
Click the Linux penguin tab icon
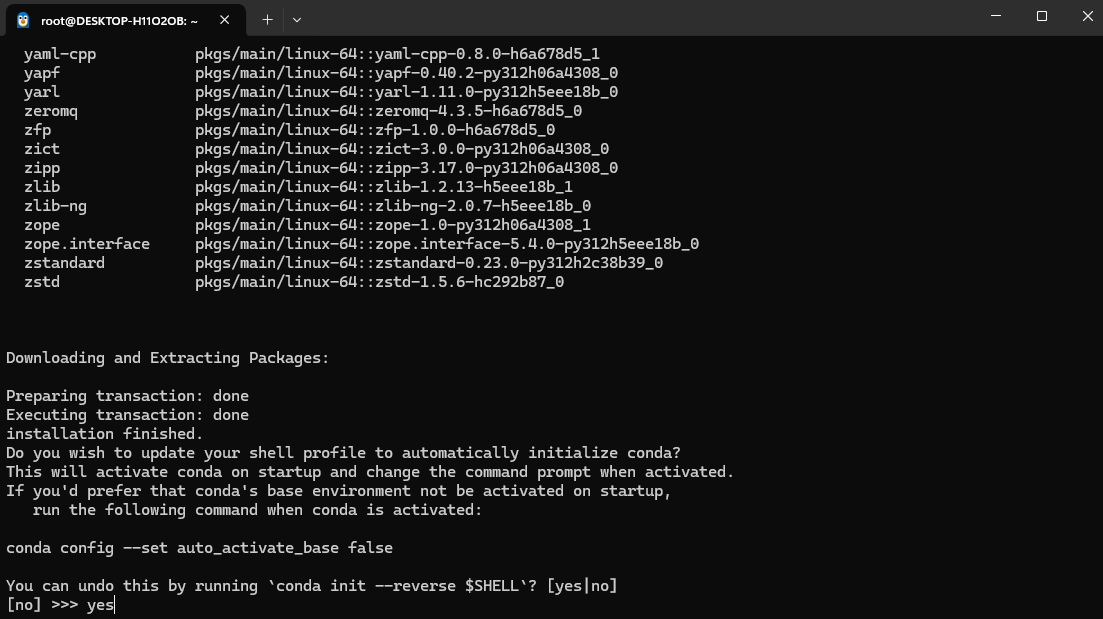click(x=23, y=20)
